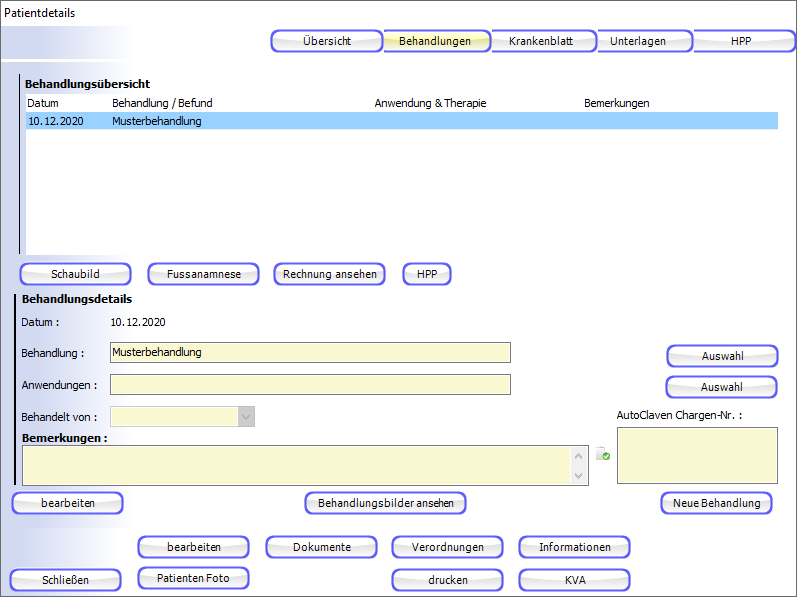This screenshot has height=597, width=797.
Task: Click the clipboard icon beside Bemerkungen field
Action: coord(603,453)
